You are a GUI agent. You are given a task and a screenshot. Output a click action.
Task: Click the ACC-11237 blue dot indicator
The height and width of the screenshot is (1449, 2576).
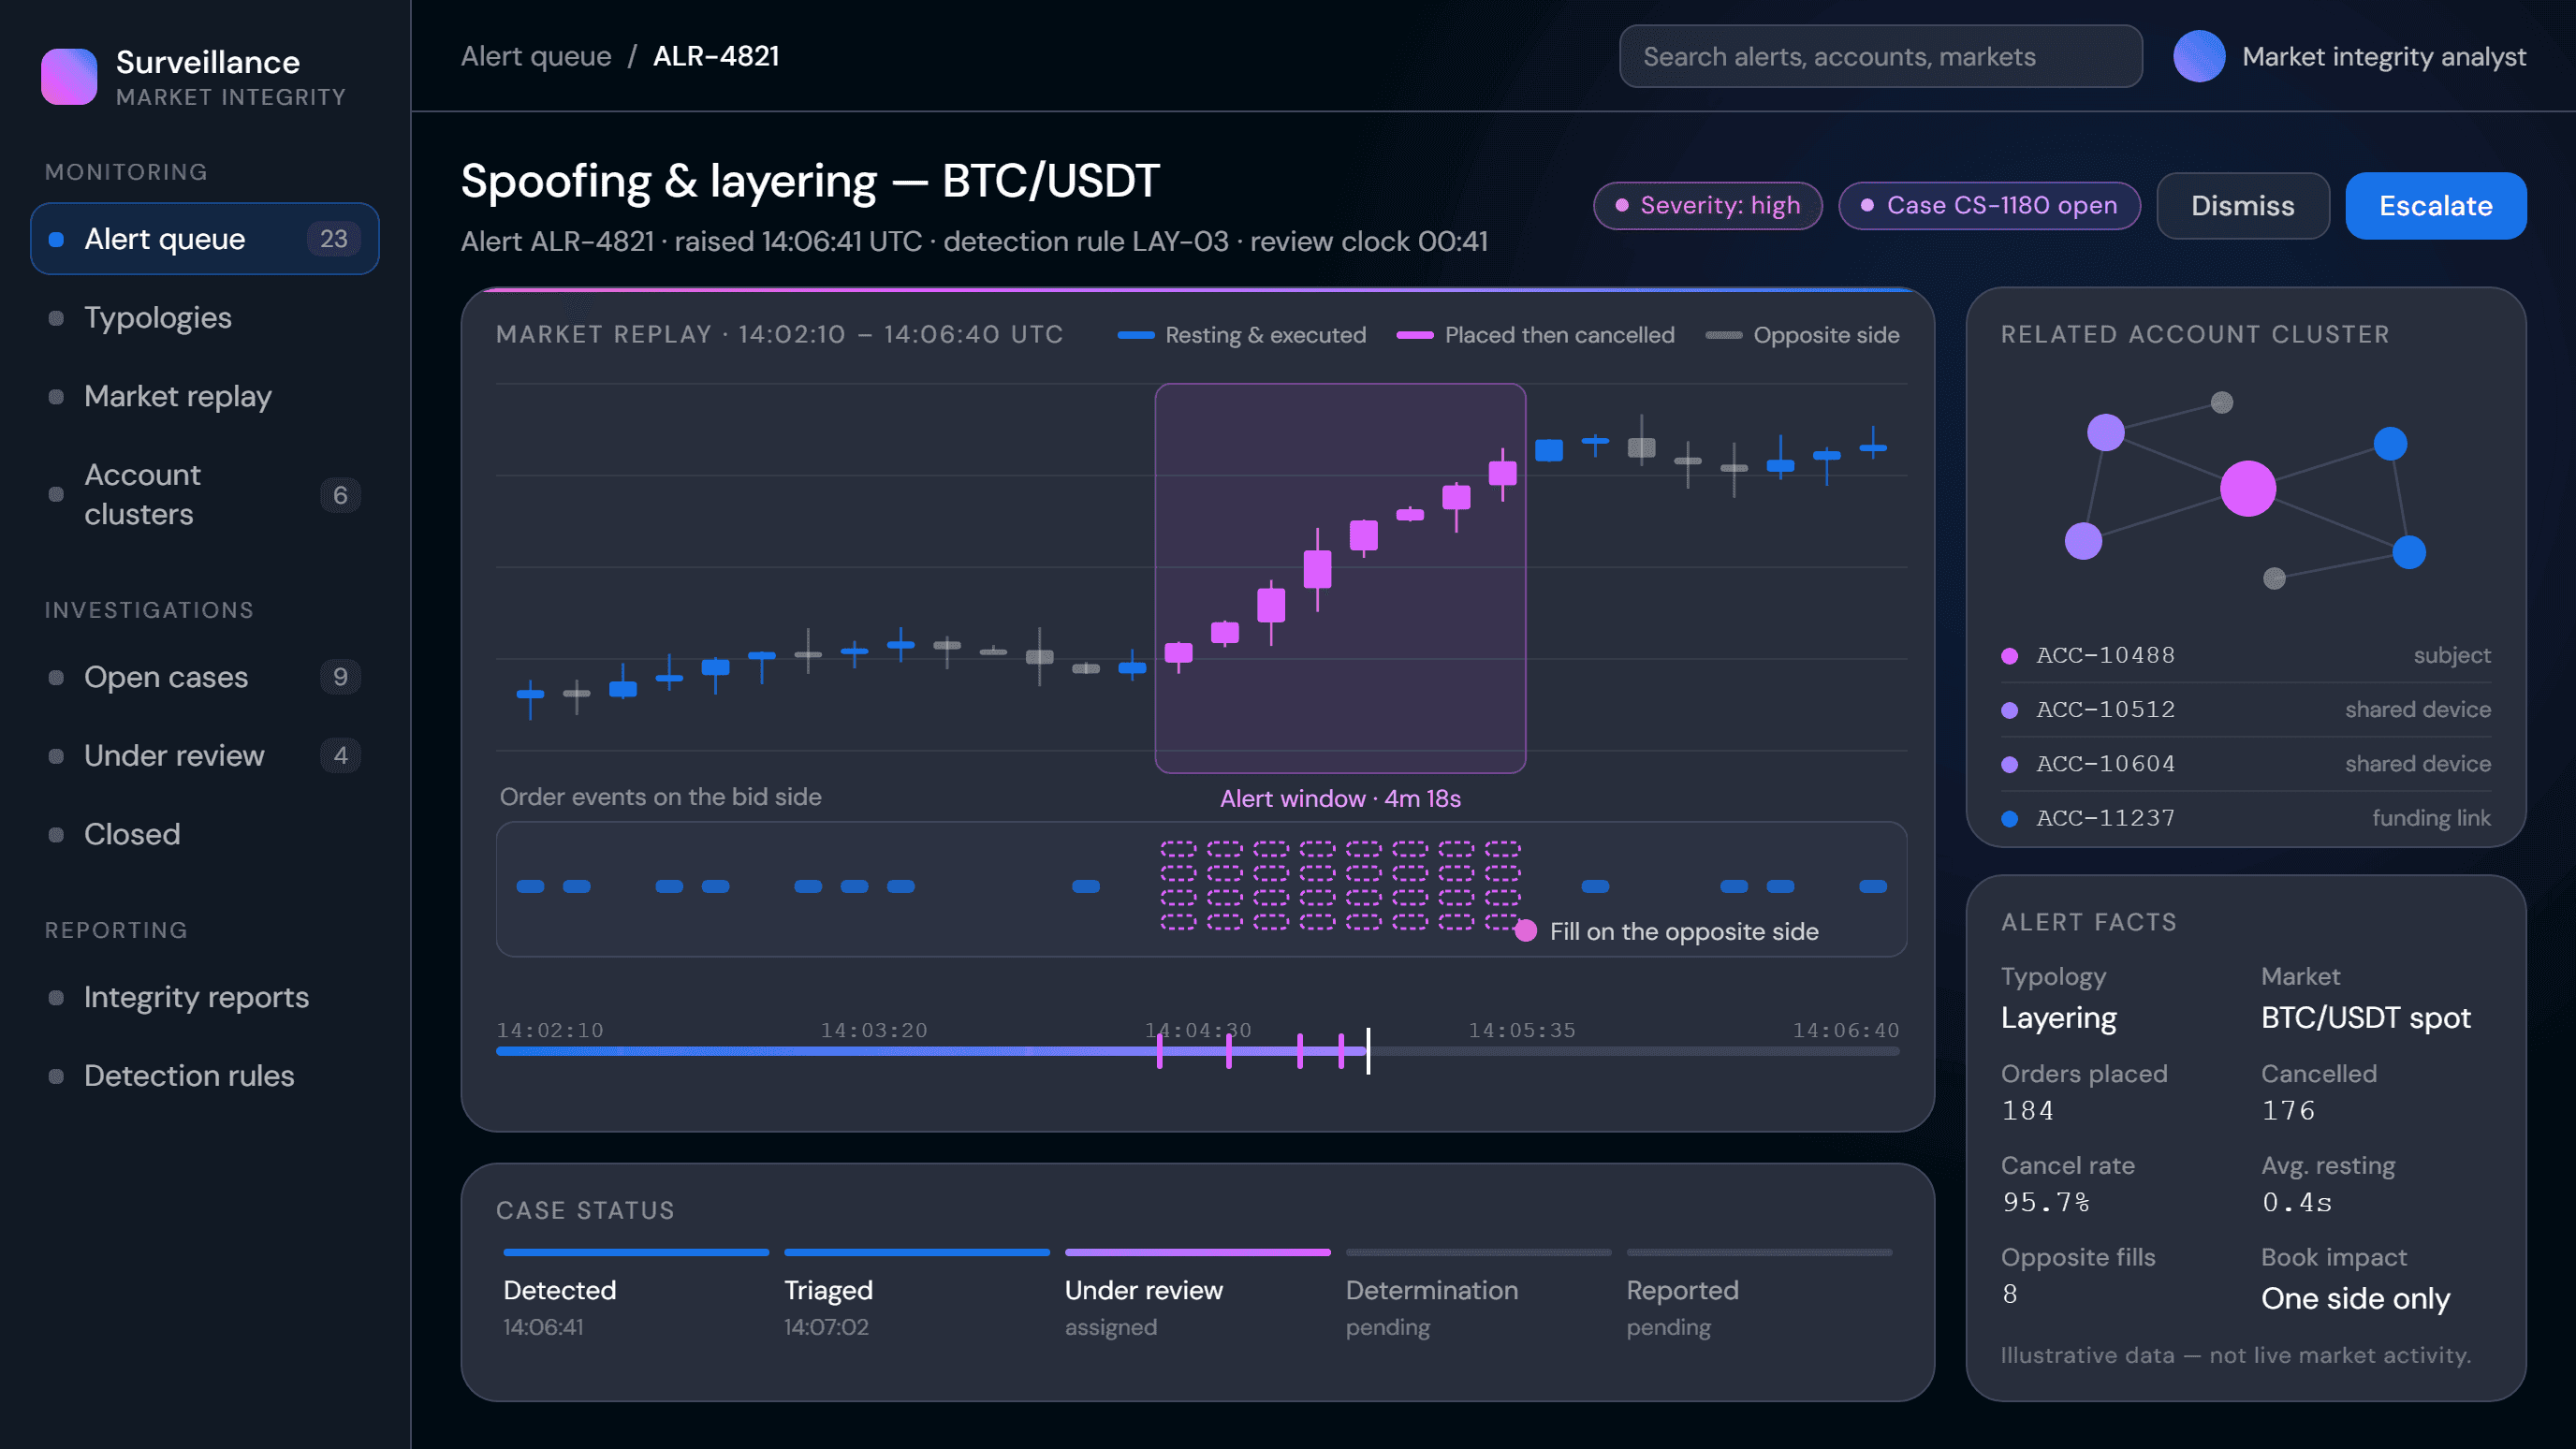pyautogui.click(x=2009, y=819)
